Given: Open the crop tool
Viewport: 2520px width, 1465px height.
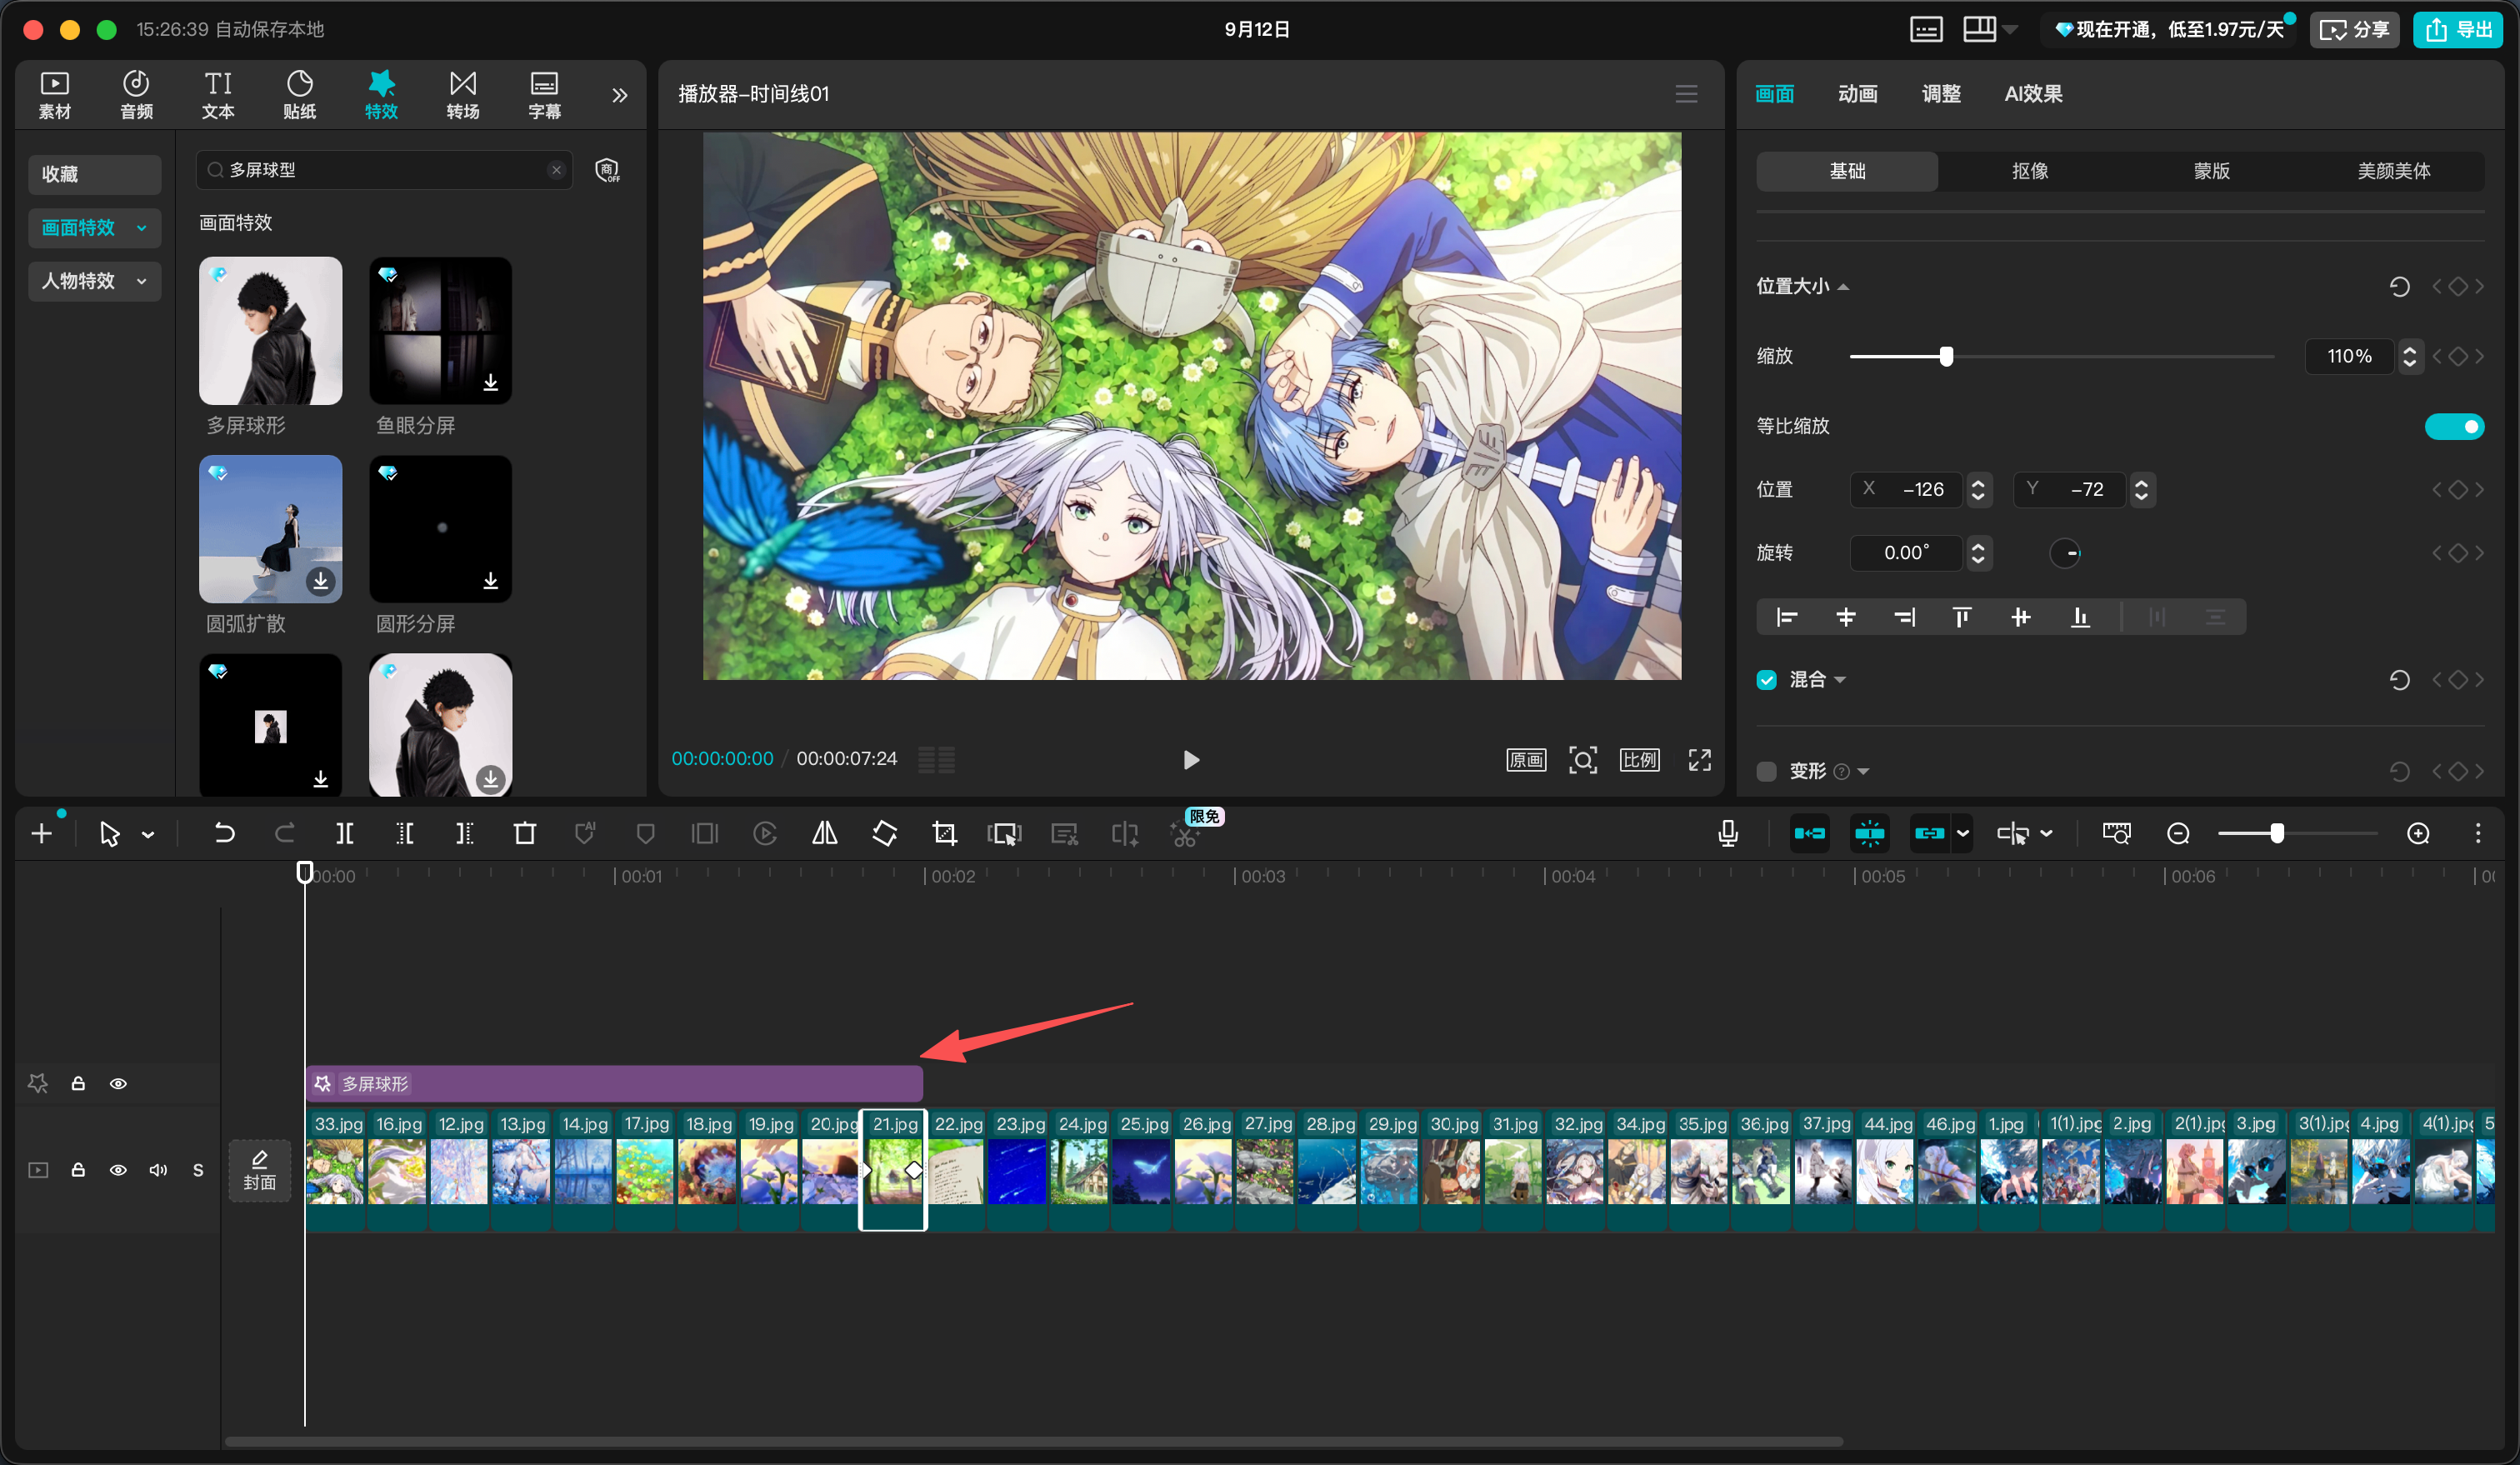Looking at the screenshot, I should pos(944,833).
